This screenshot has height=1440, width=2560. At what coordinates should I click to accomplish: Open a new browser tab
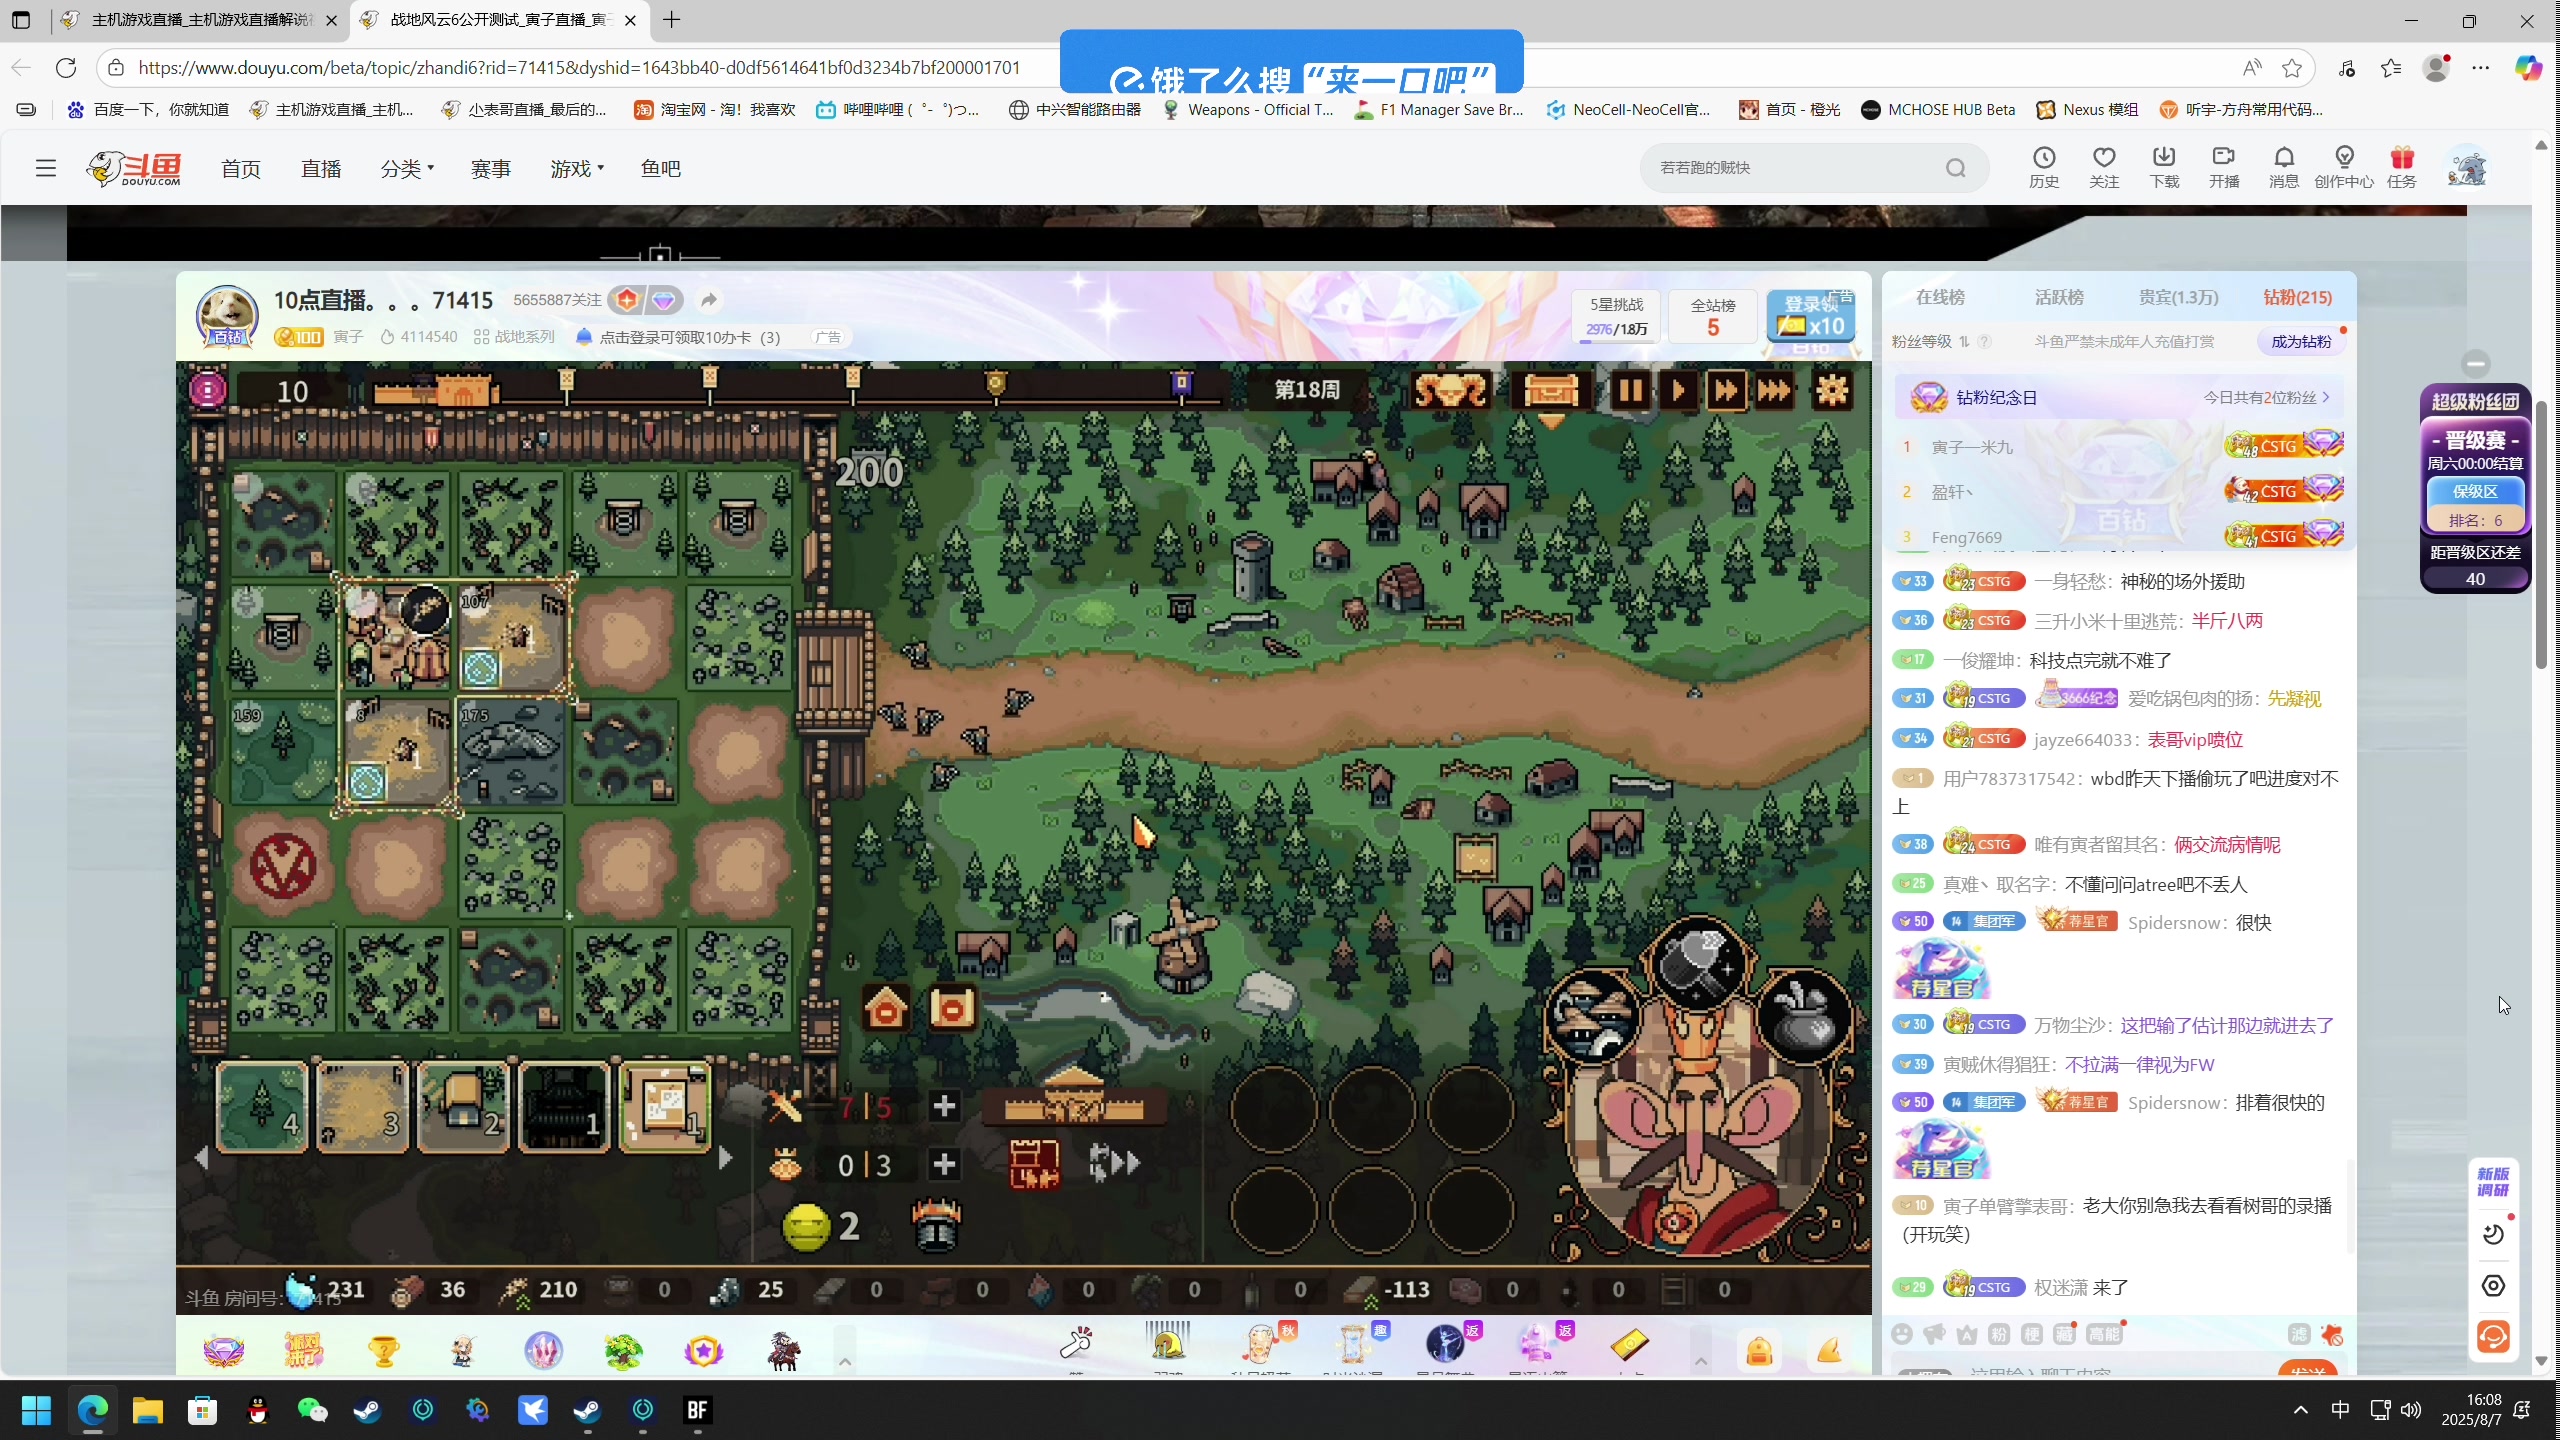(671, 20)
